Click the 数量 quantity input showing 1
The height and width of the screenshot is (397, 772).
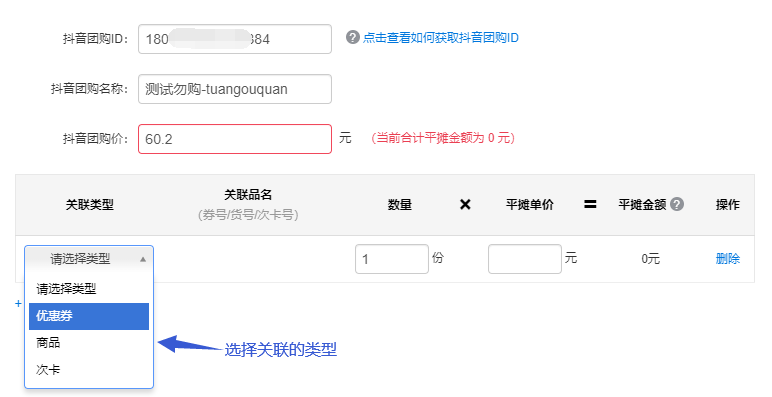[x=392, y=259]
